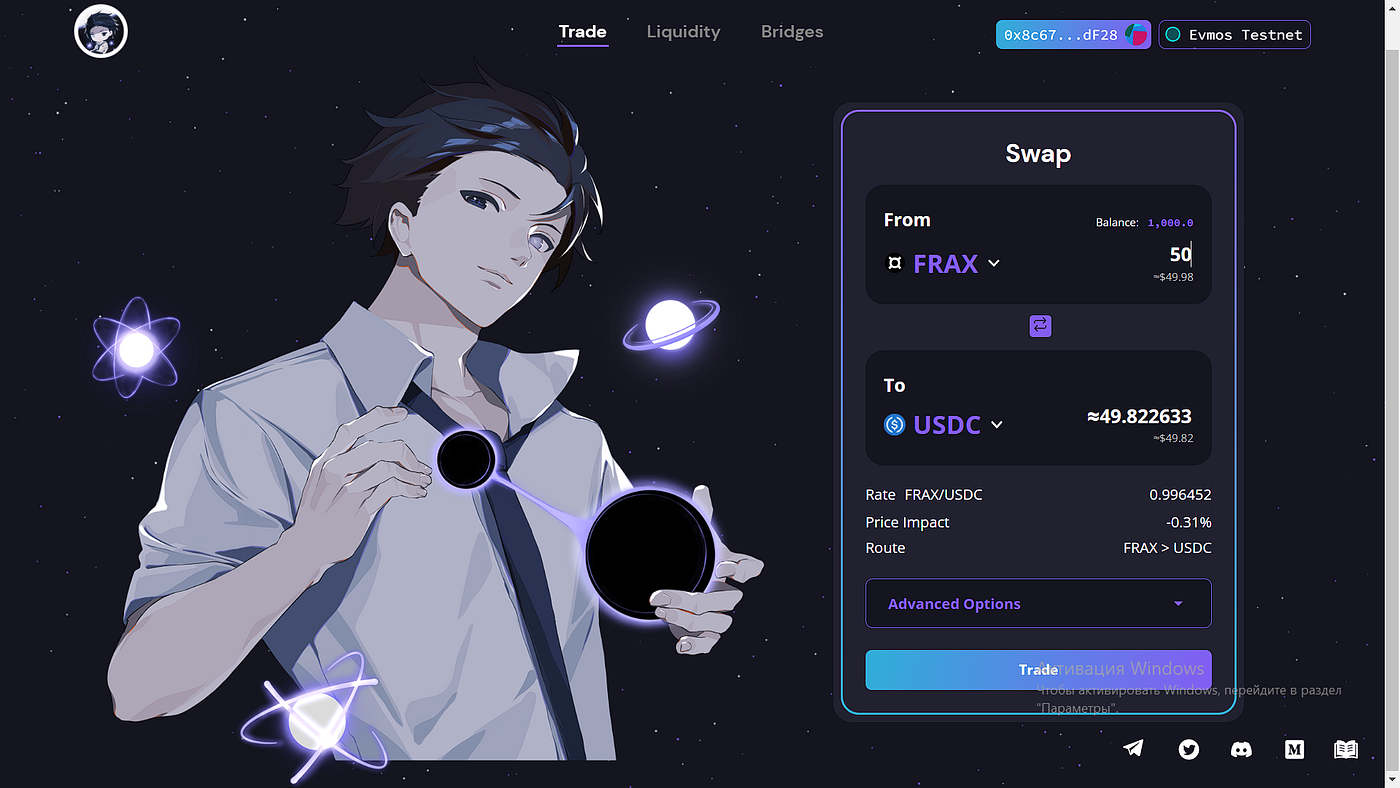Open the Medium icon link
1400x788 pixels.
(x=1294, y=748)
